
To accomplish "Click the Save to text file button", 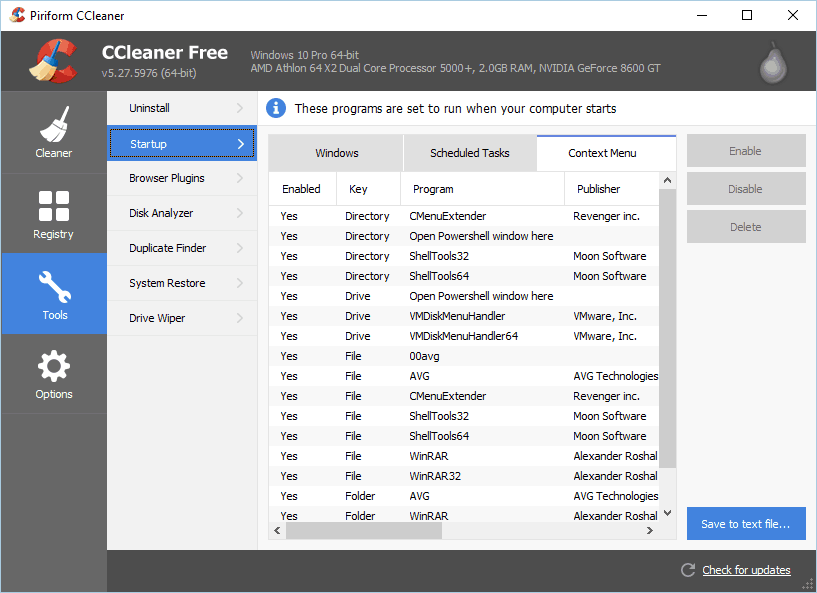I will [745, 524].
